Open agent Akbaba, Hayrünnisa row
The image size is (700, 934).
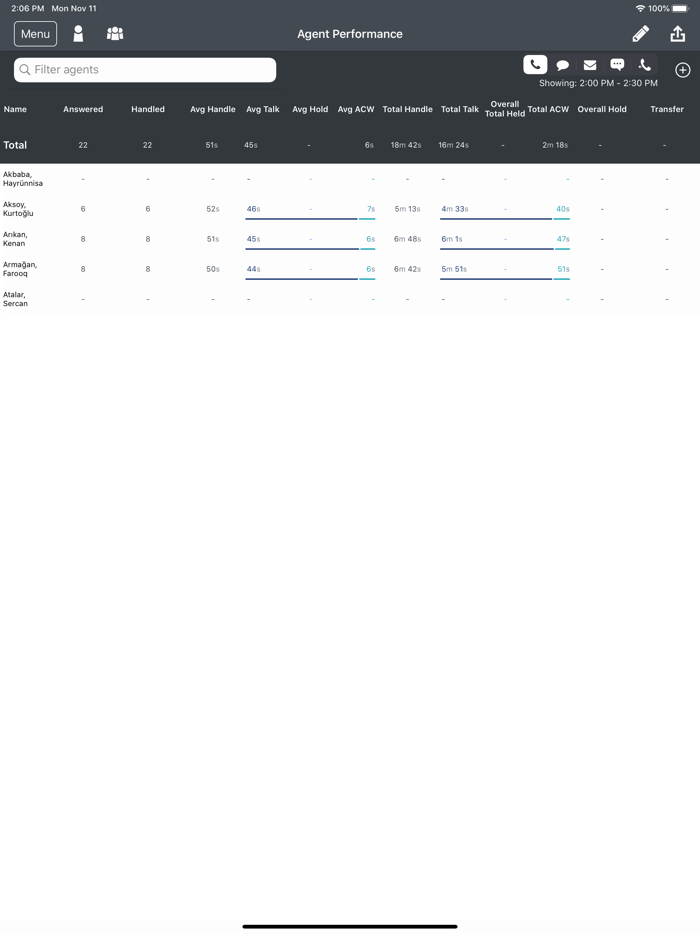coord(350,179)
